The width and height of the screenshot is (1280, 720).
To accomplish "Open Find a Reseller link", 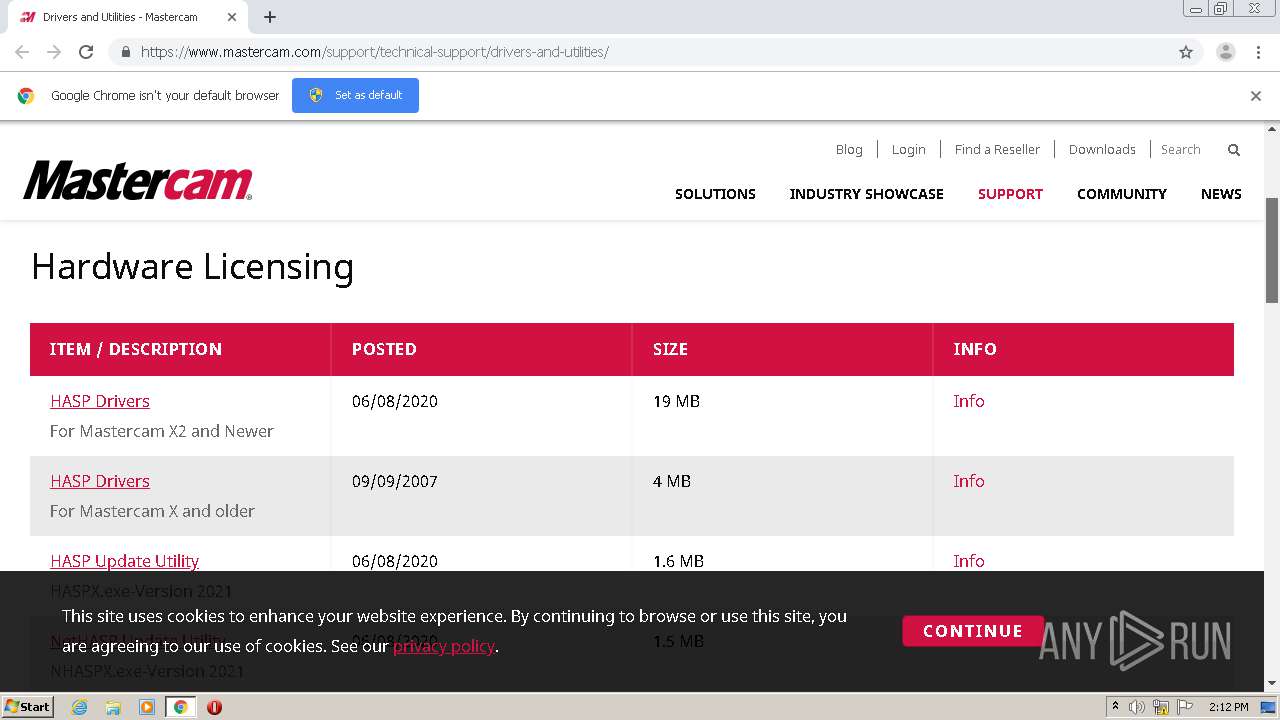I will (997, 149).
